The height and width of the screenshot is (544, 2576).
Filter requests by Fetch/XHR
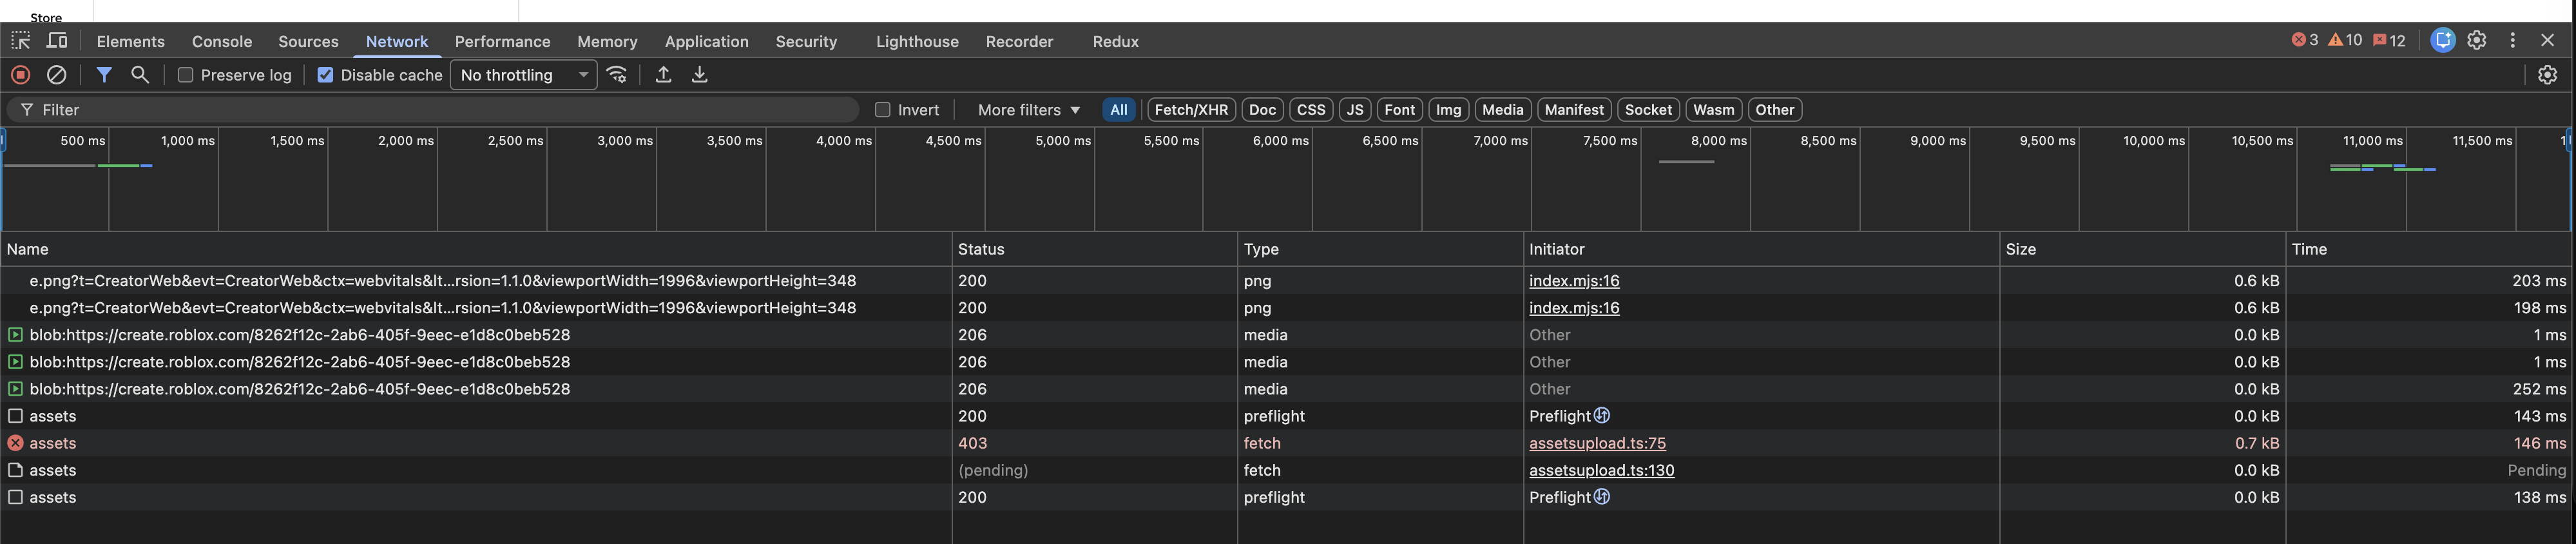[x=1191, y=110]
